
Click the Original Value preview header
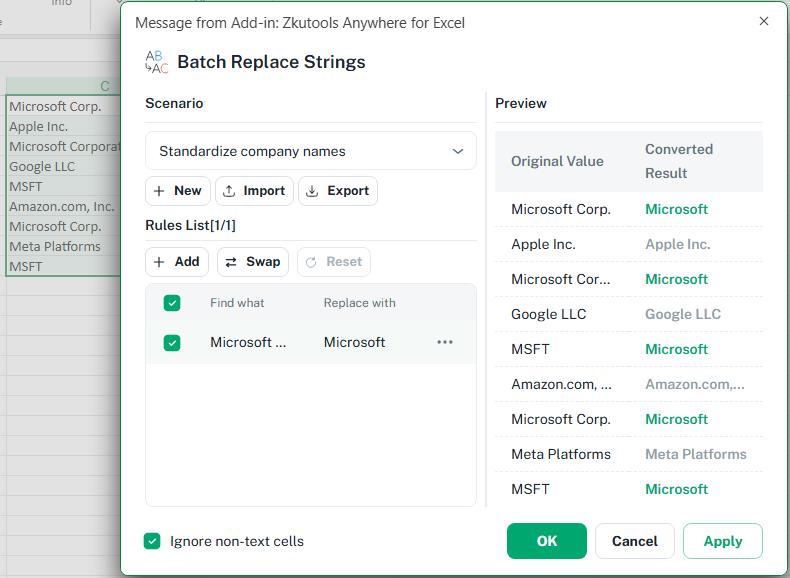pos(557,161)
